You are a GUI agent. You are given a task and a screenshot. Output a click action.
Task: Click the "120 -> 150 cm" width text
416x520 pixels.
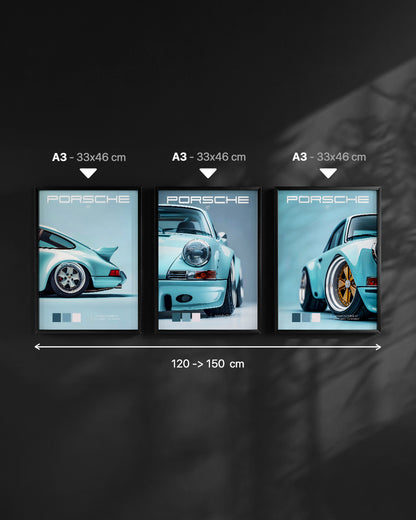point(208,364)
